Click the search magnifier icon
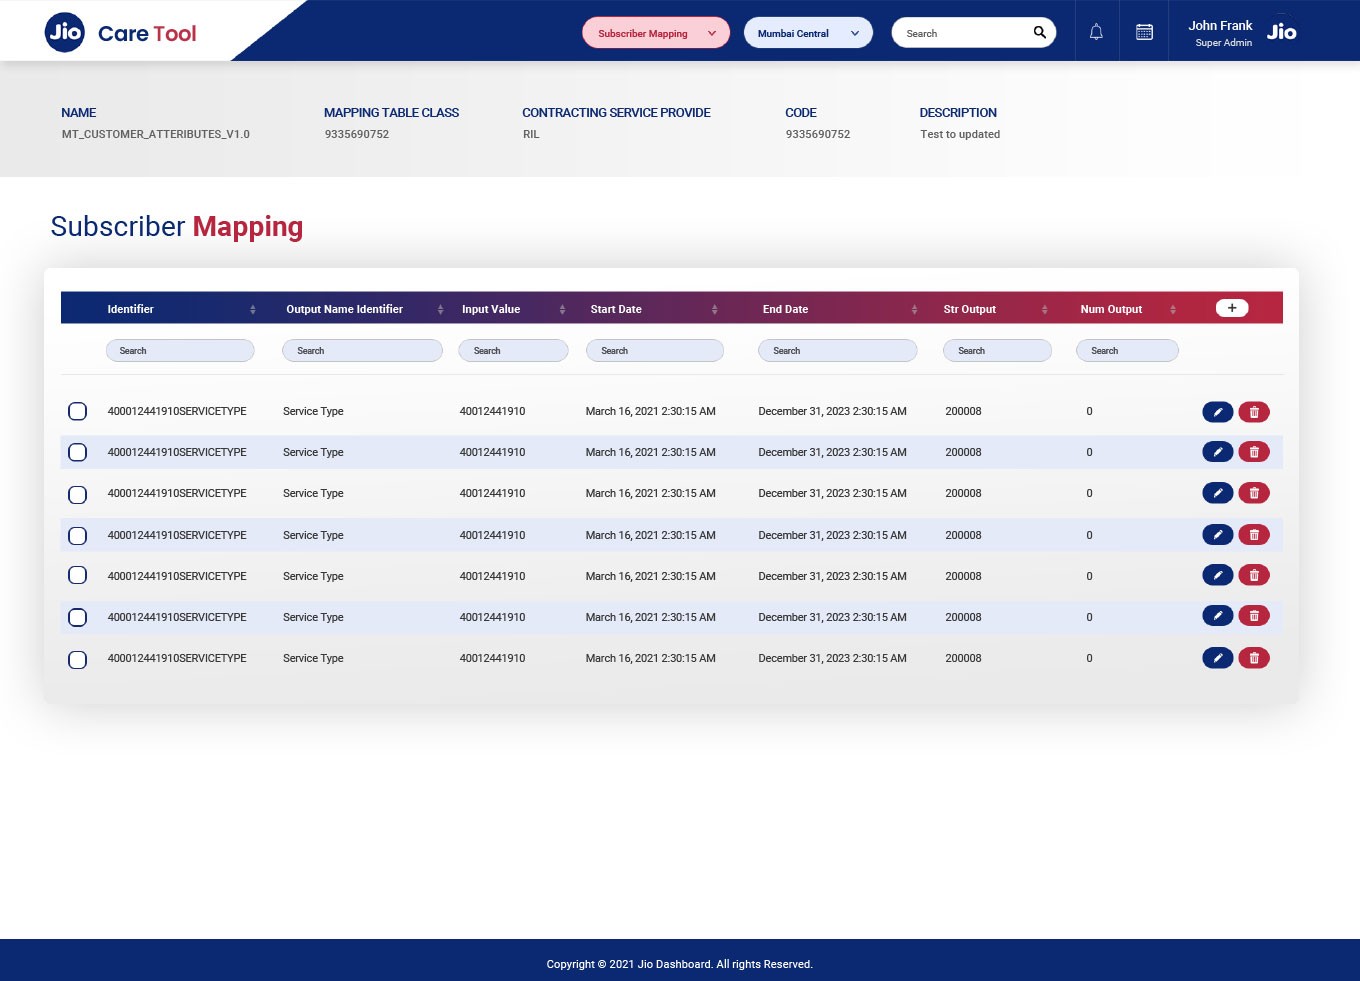1360x981 pixels. (1039, 32)
